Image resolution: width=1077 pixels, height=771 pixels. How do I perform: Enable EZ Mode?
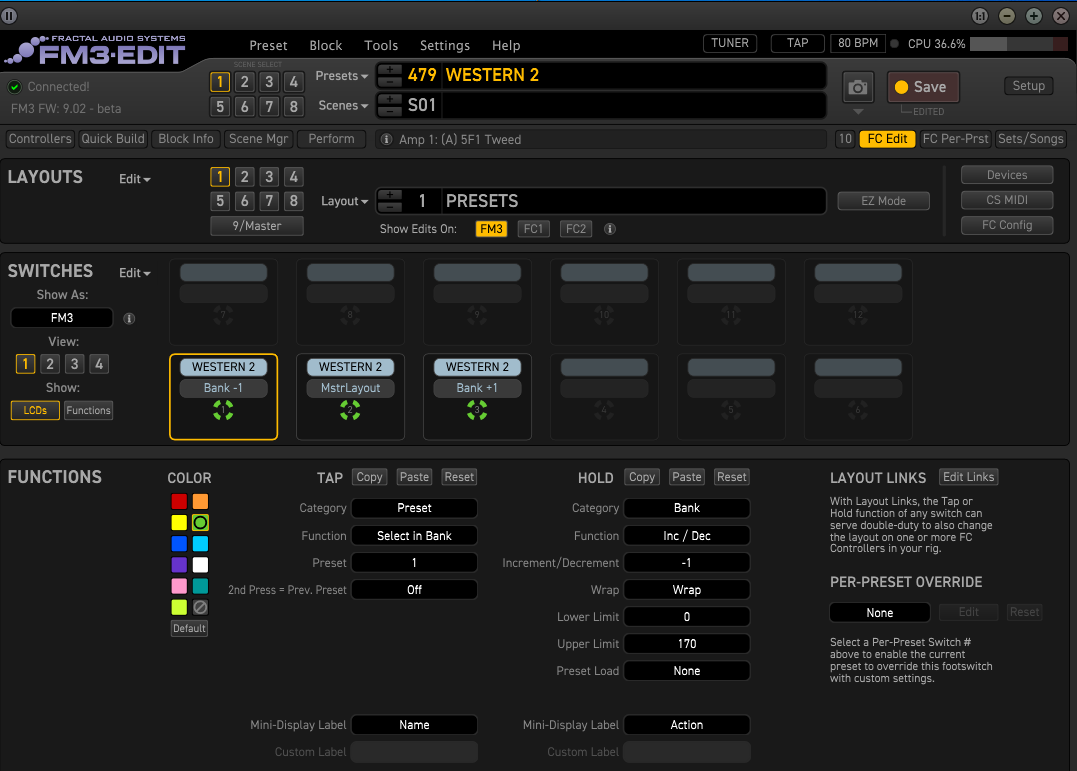tap(883, 201)
